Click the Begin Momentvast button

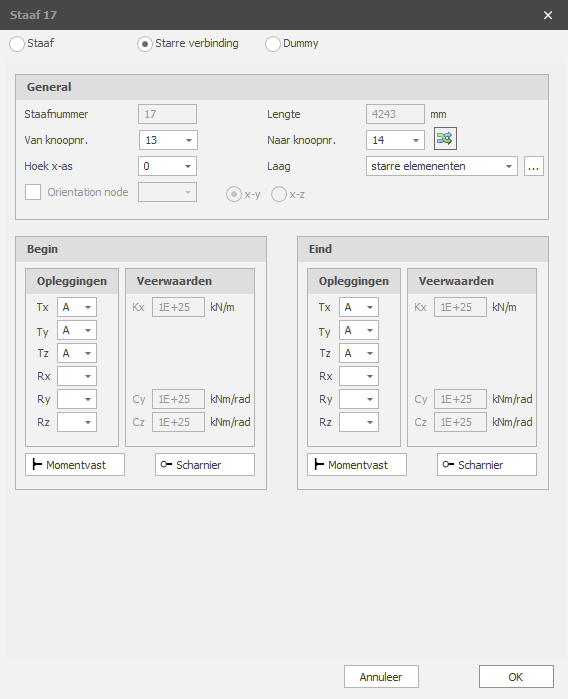[75, 465]
